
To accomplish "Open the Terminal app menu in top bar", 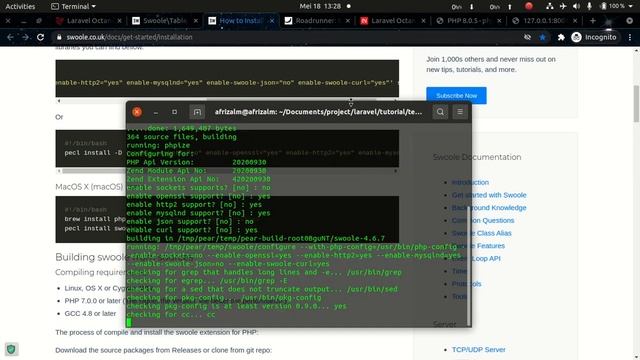I will click(x=73, y=7).
